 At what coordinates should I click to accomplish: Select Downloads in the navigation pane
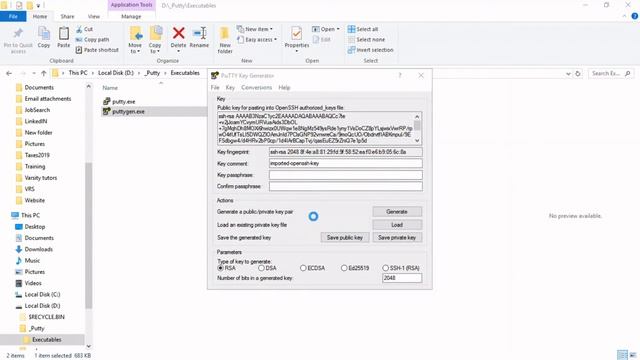pyautogui.click(x=39, y=249)
